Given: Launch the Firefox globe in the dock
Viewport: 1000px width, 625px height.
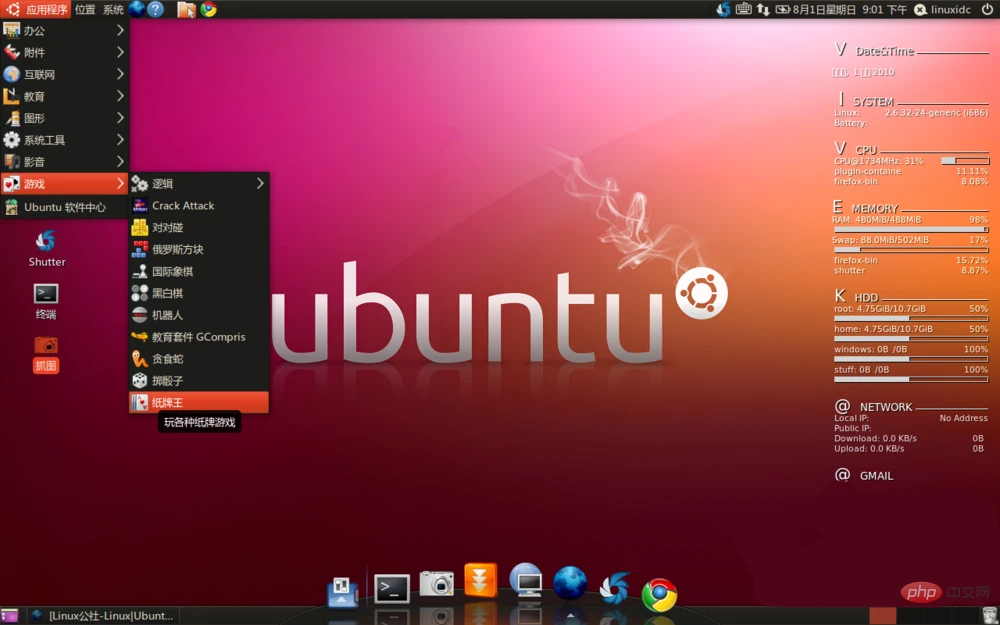Looking at the screenshot, I should point(570,583).
